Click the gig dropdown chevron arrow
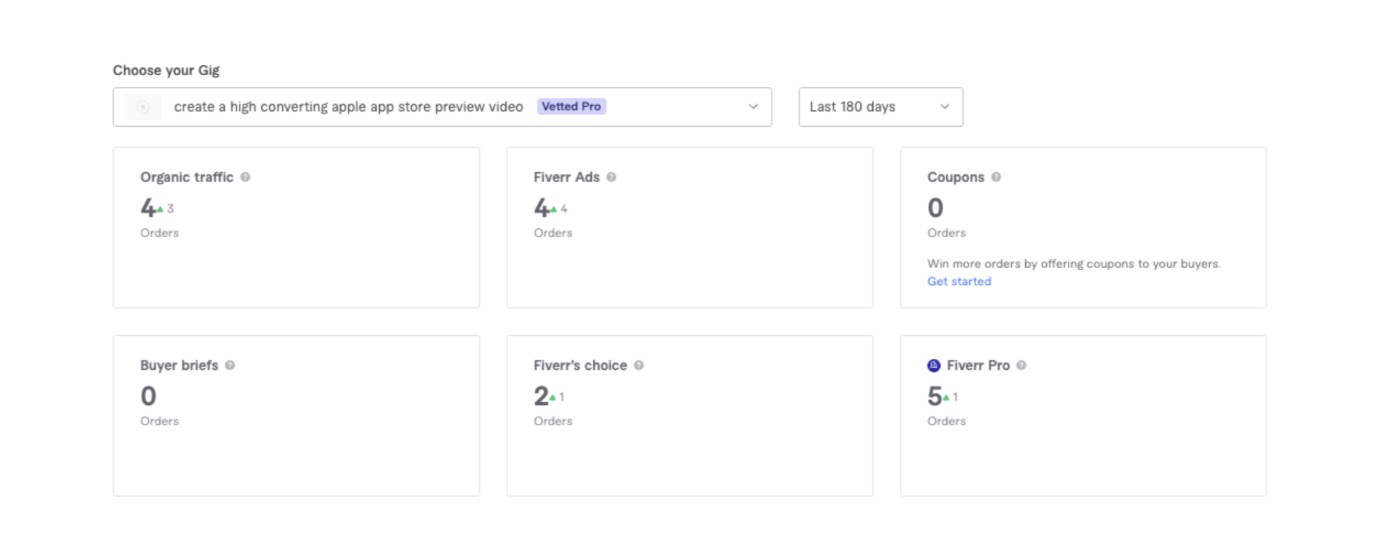This screenshot has height=542, width=1374. click(x=753, y=107)
